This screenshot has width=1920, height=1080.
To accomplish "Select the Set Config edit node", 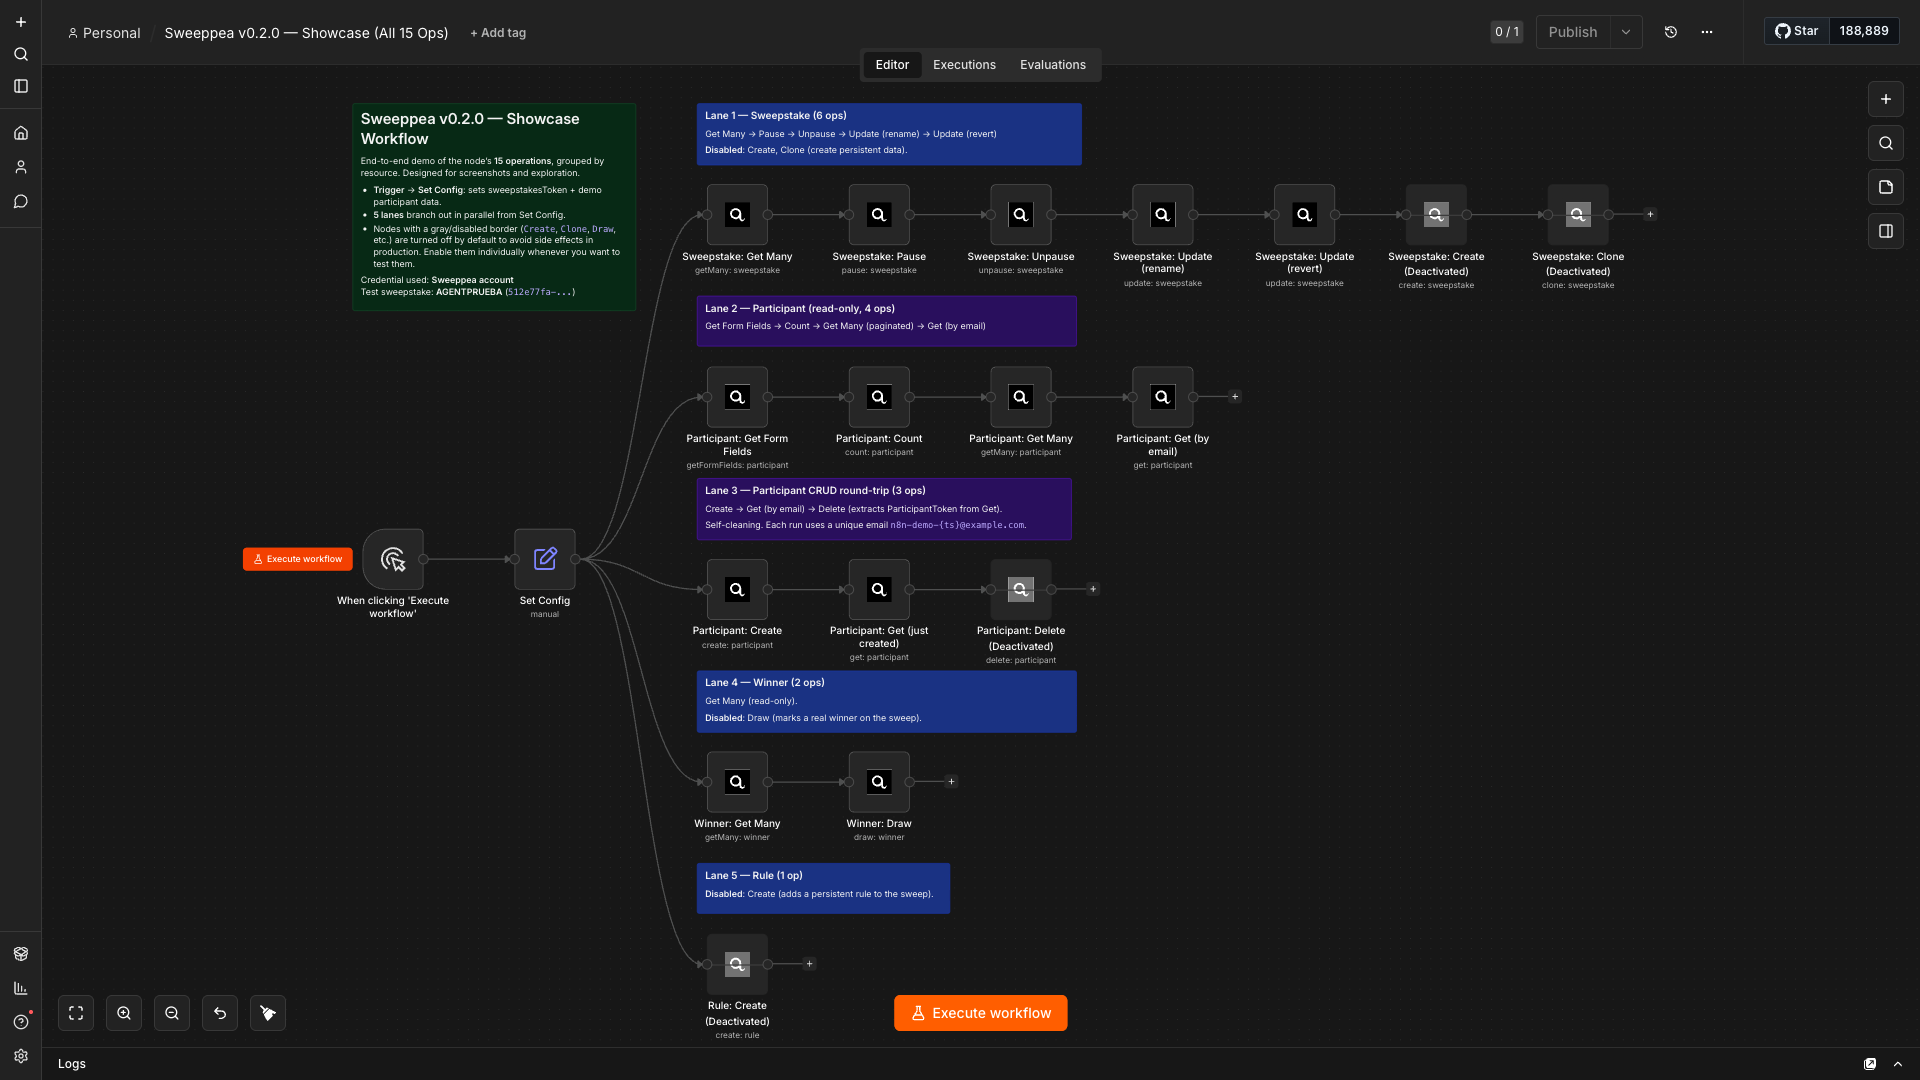I will (x=545, y=559).
